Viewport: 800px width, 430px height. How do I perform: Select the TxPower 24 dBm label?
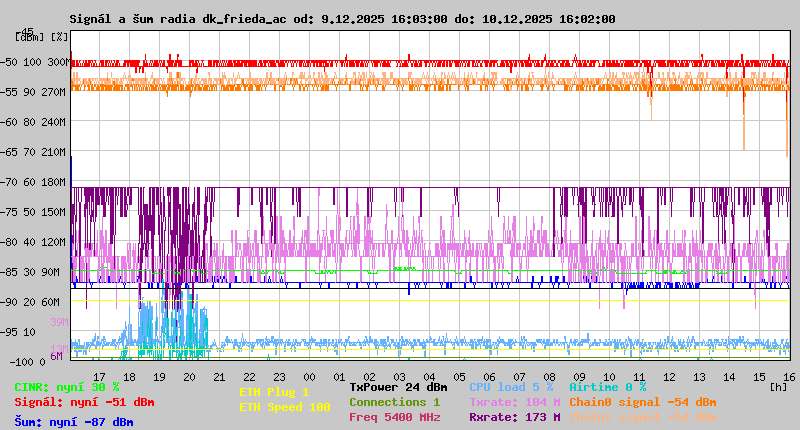398,387
